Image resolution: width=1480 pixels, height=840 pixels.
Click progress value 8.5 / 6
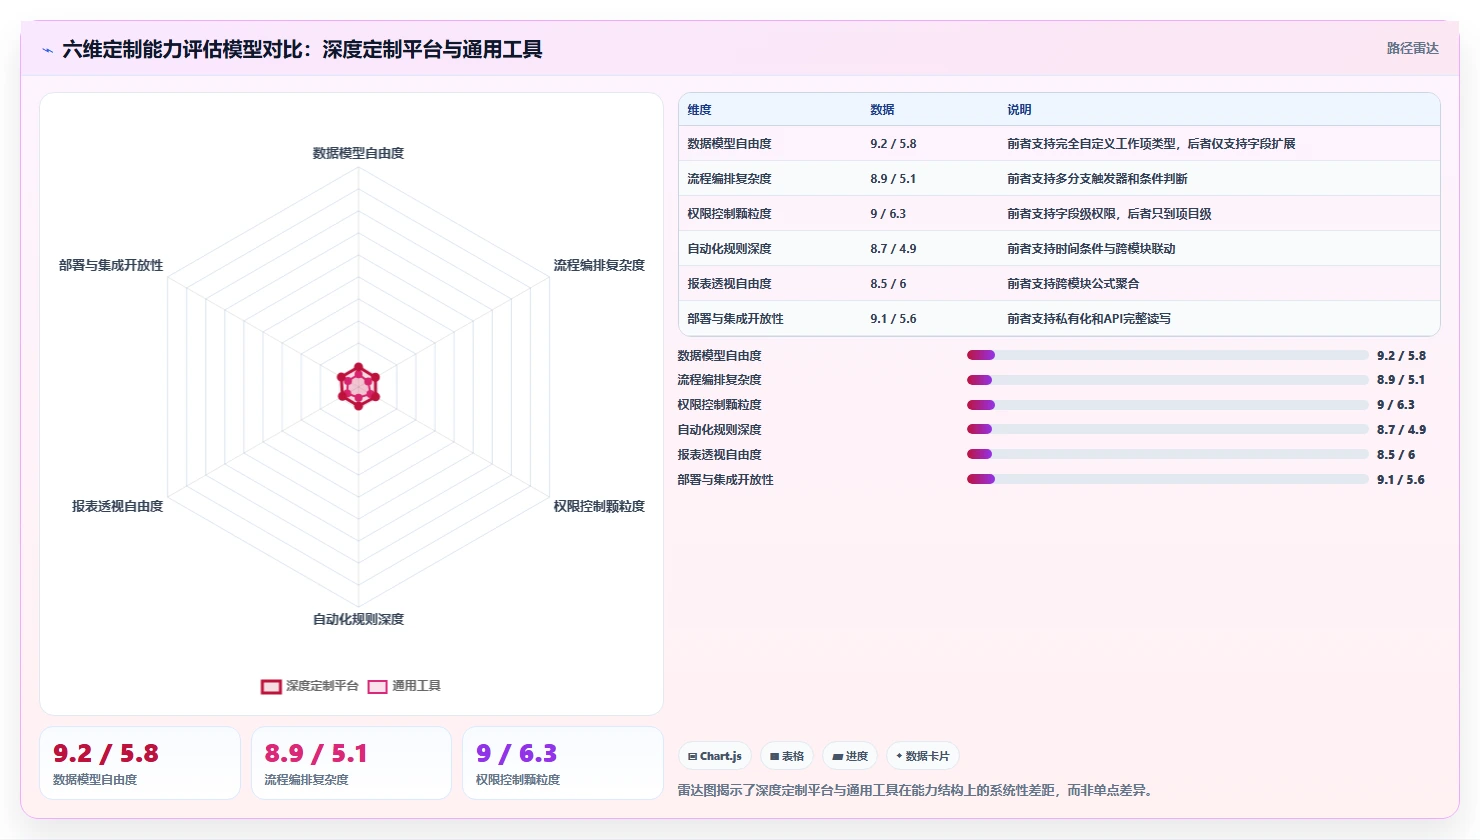tap(1396, 455)
